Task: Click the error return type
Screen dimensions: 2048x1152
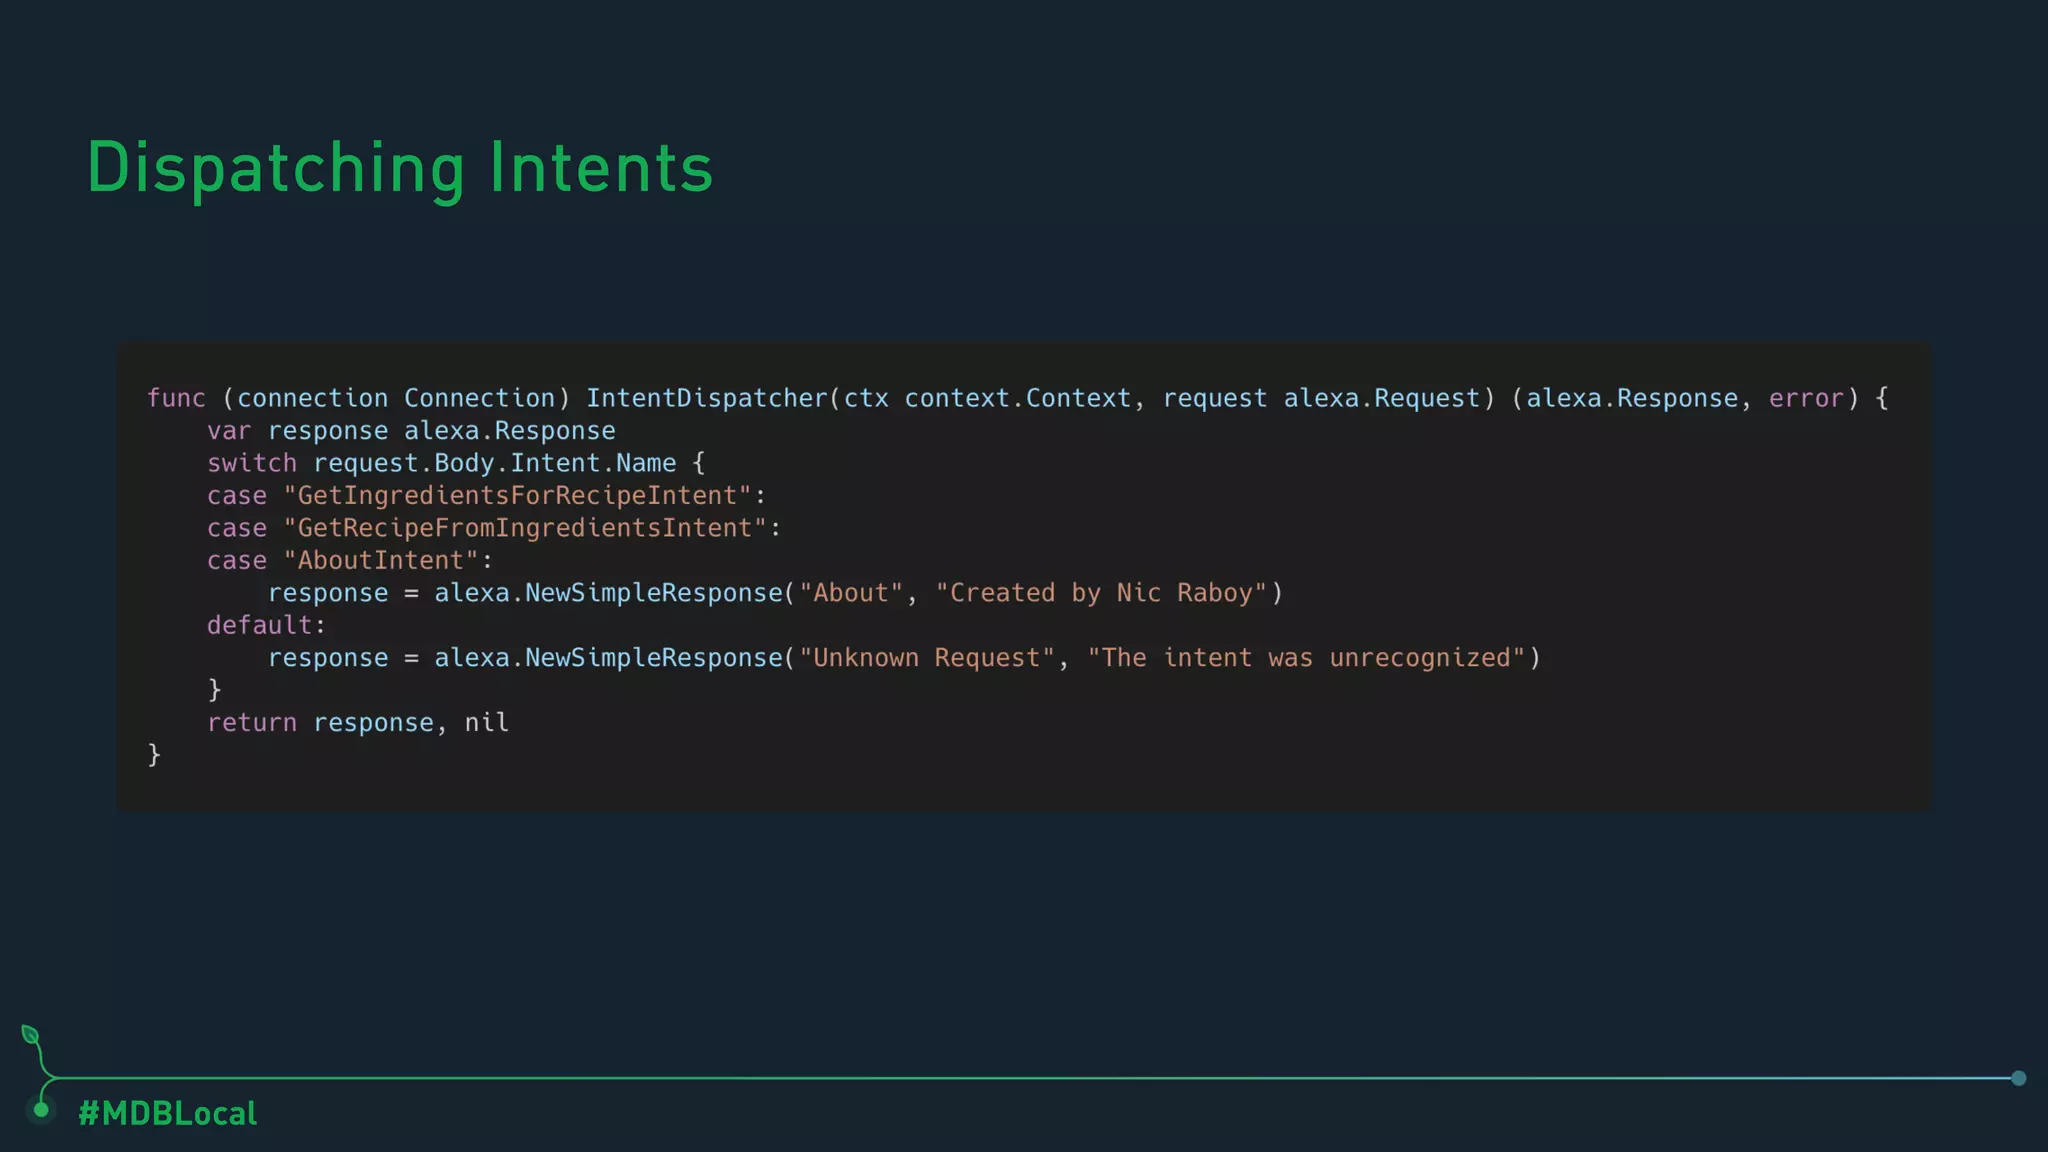Action: click(1805, 398)
